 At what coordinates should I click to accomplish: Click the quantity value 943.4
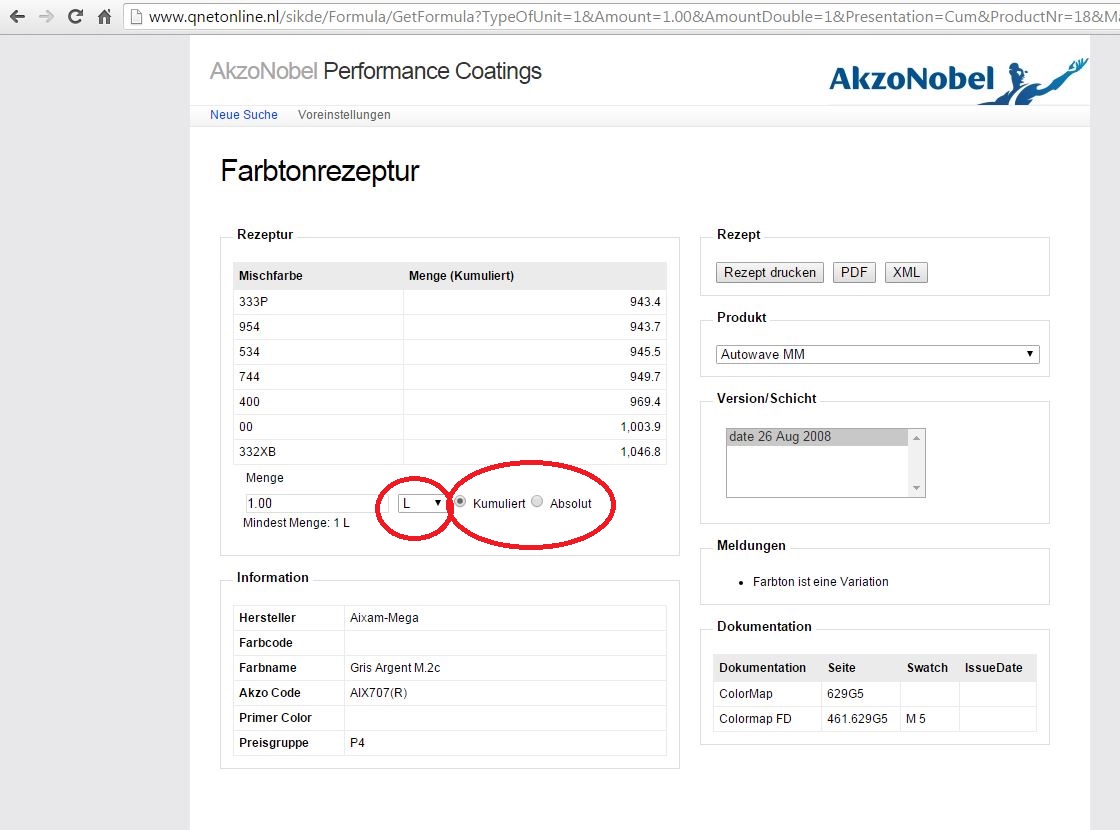tap(645, 301)
